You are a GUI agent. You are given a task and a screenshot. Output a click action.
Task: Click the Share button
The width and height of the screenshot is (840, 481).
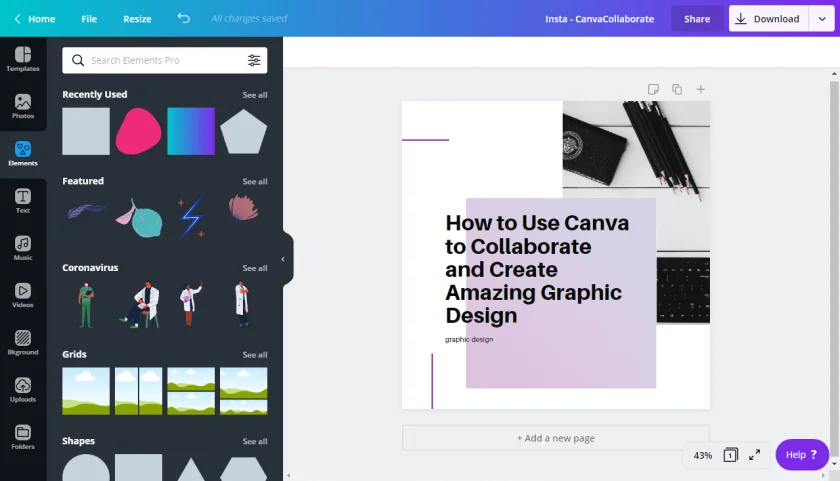pos(697,19)
